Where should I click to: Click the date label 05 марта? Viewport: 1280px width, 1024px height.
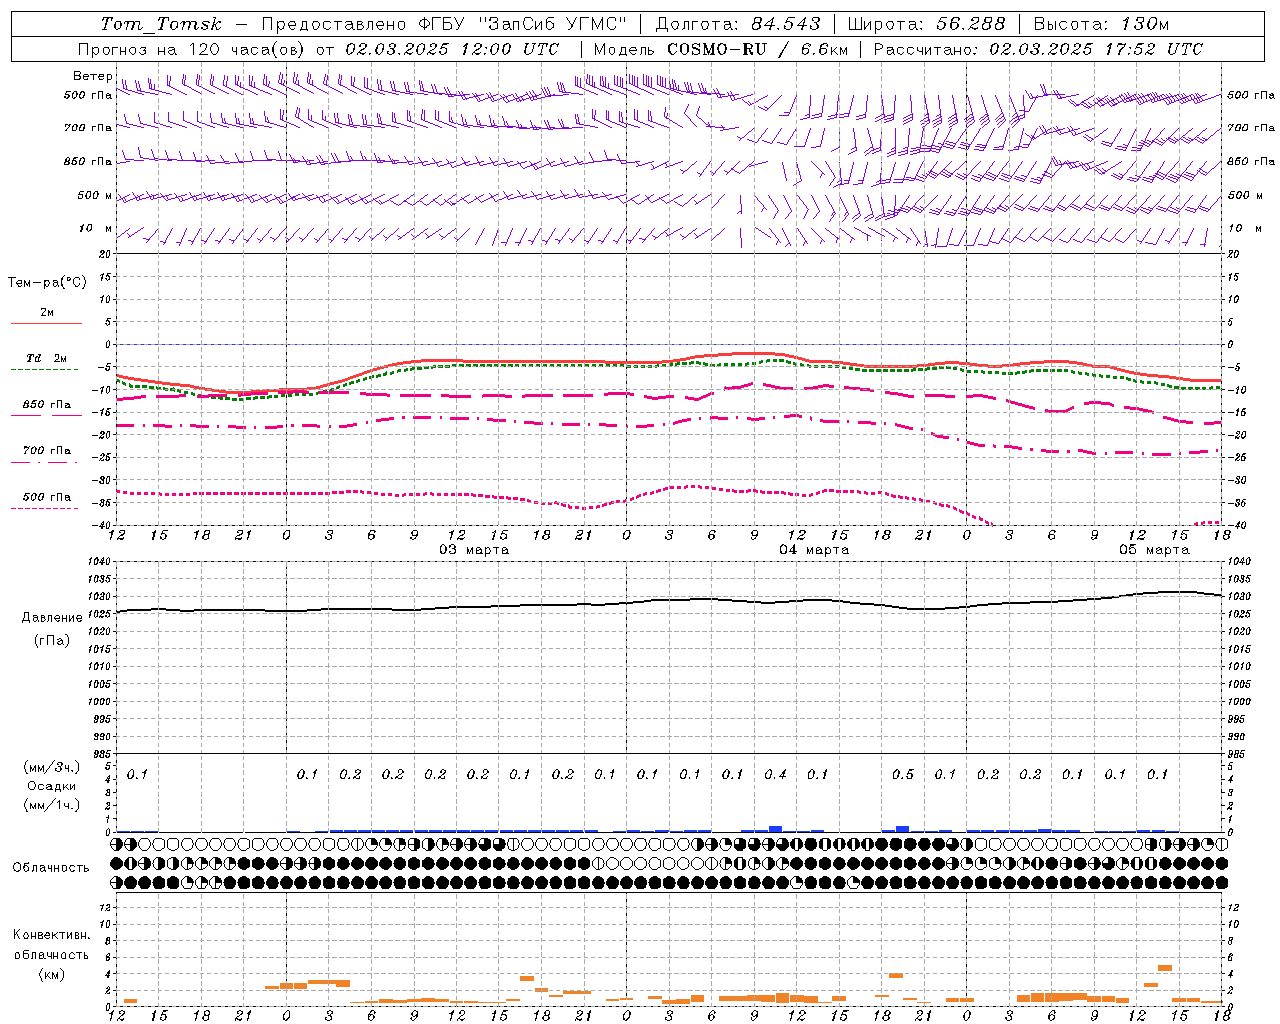click(x=1154, y=550)
